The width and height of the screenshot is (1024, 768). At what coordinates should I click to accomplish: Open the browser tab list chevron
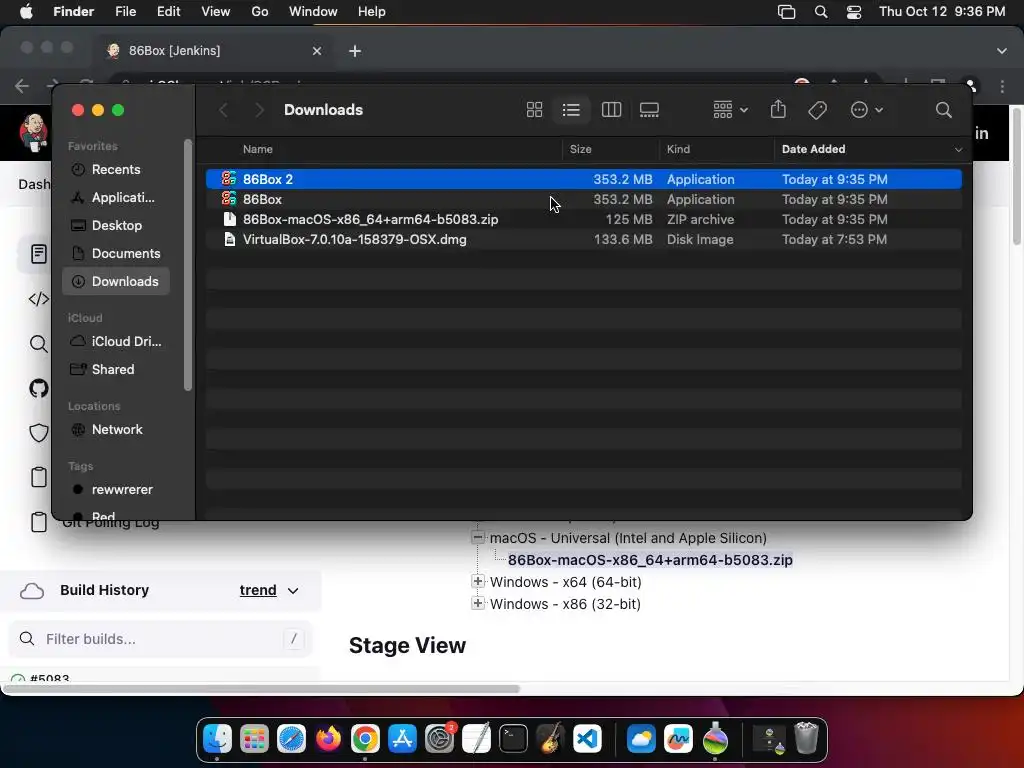coord(1002,51)
